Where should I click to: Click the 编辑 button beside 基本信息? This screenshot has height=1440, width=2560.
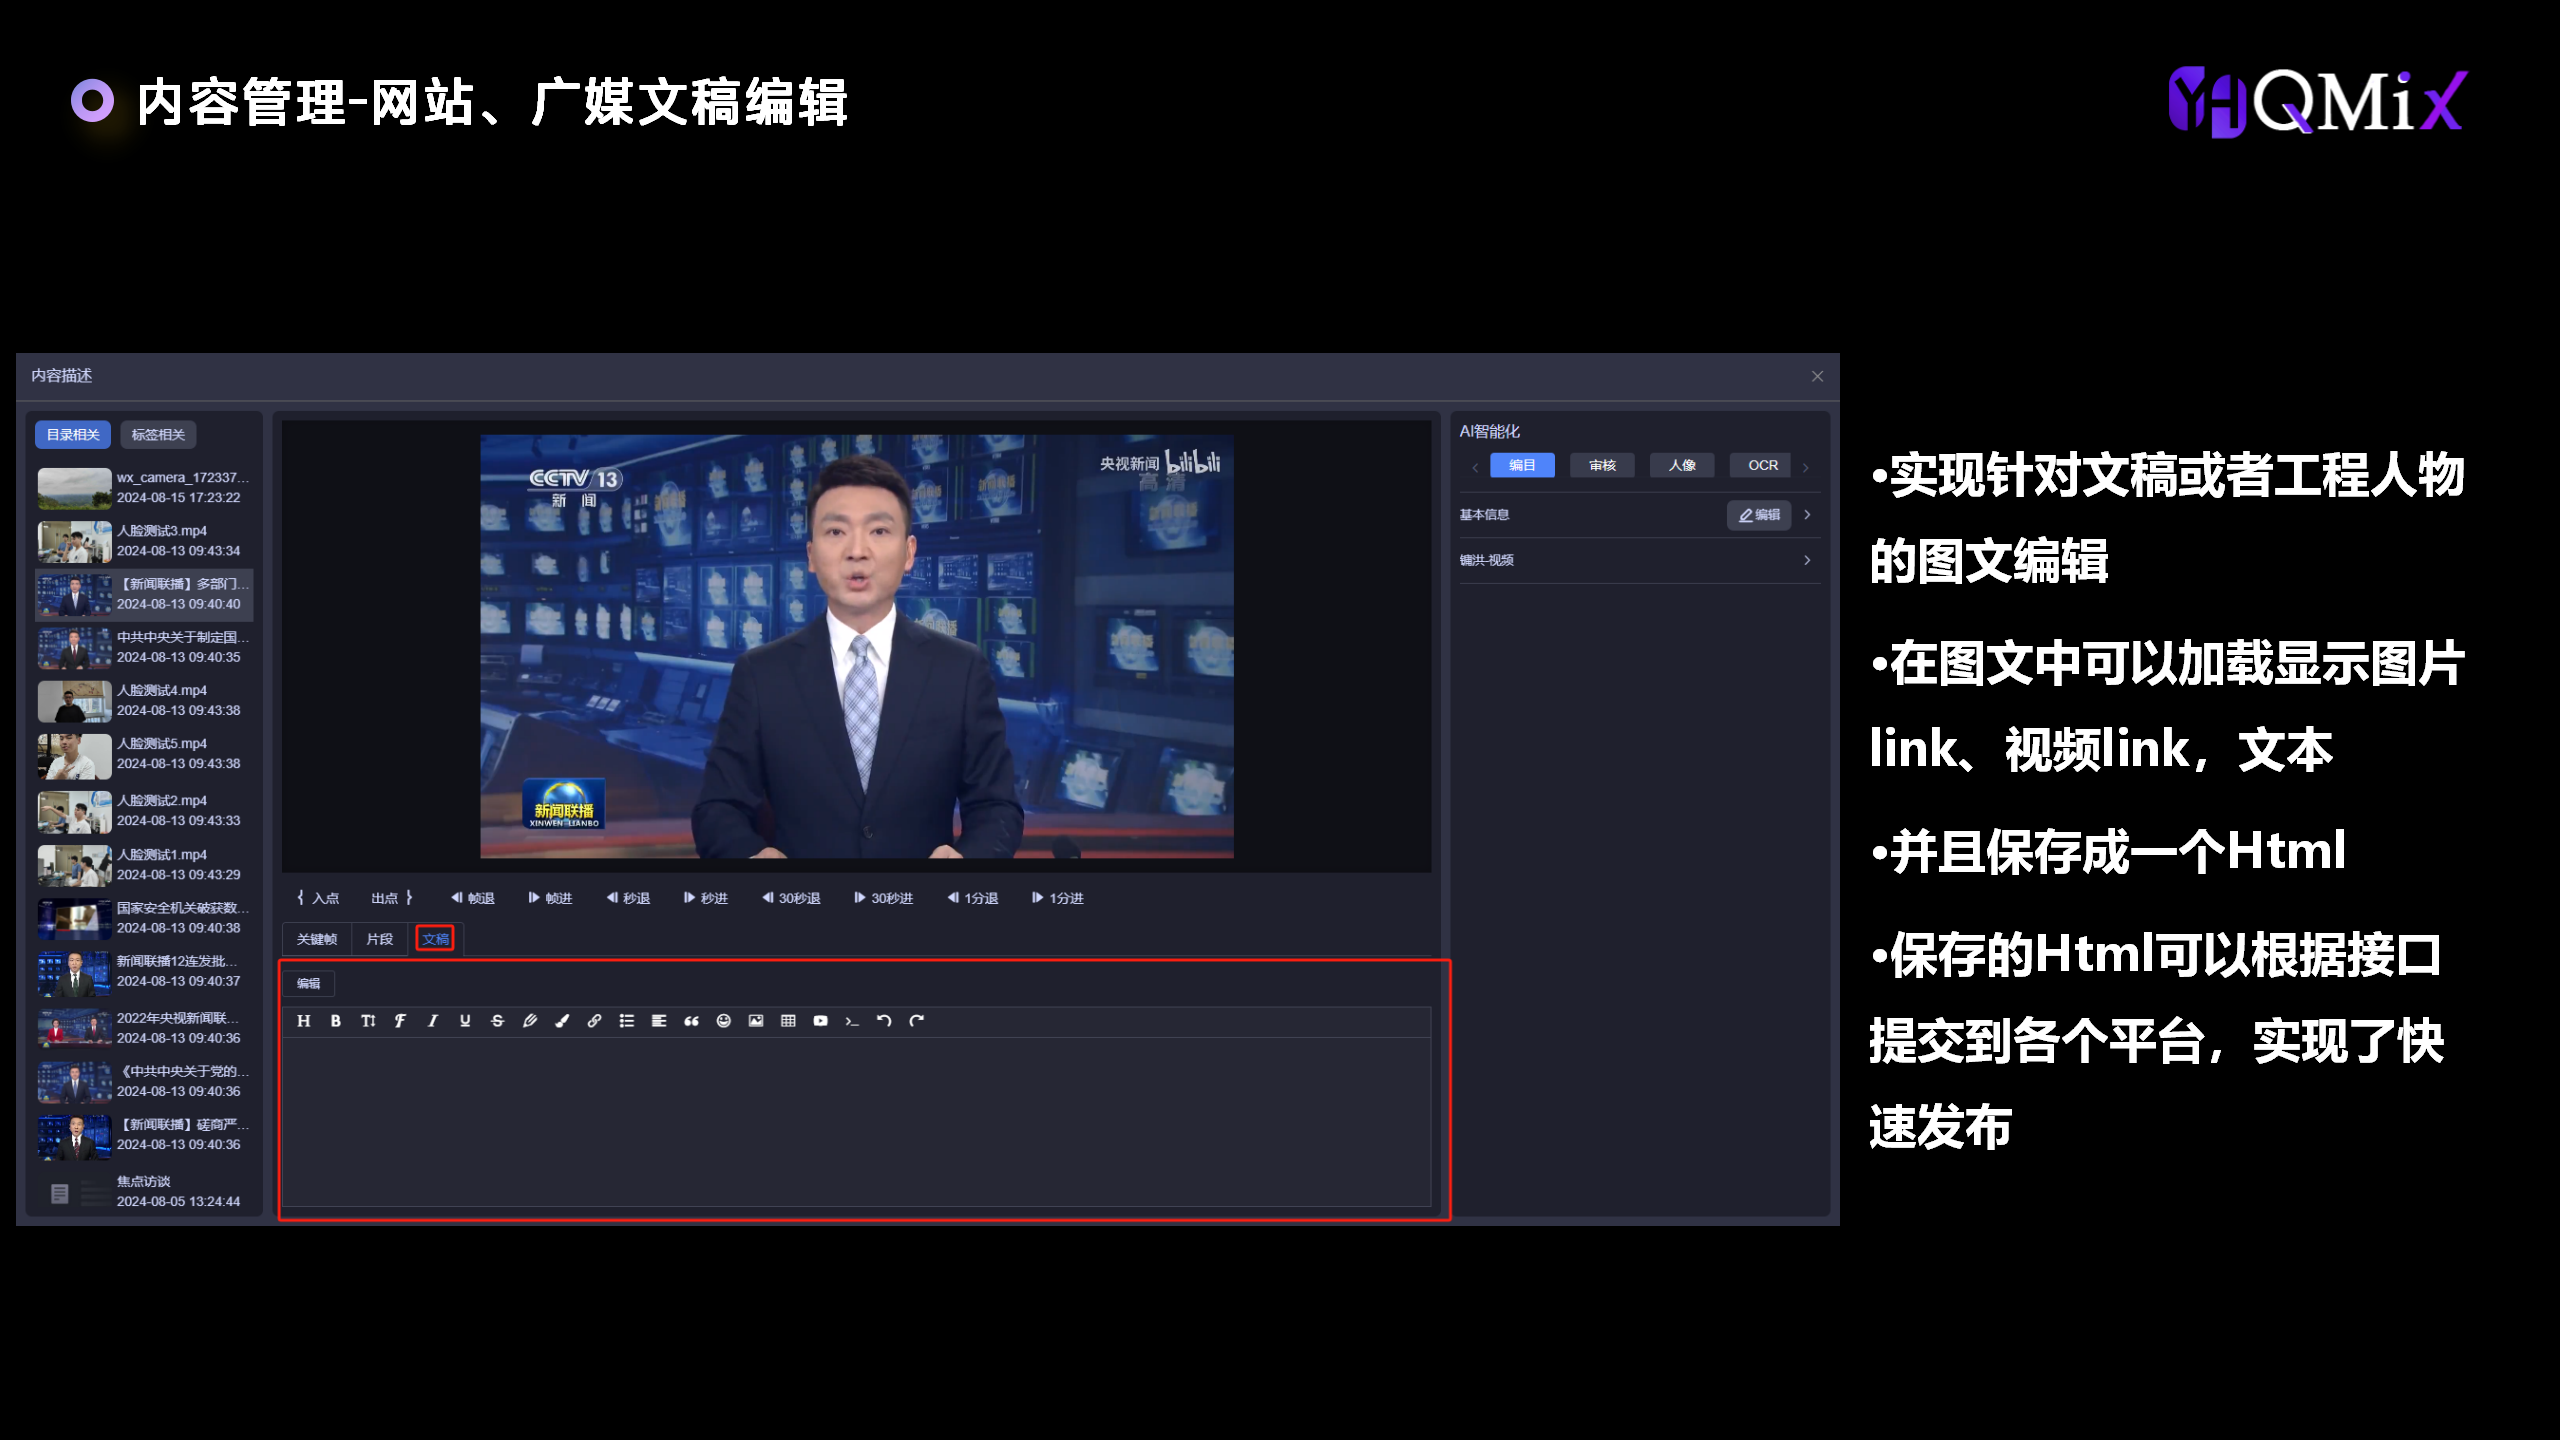[x=1759, y=515]
